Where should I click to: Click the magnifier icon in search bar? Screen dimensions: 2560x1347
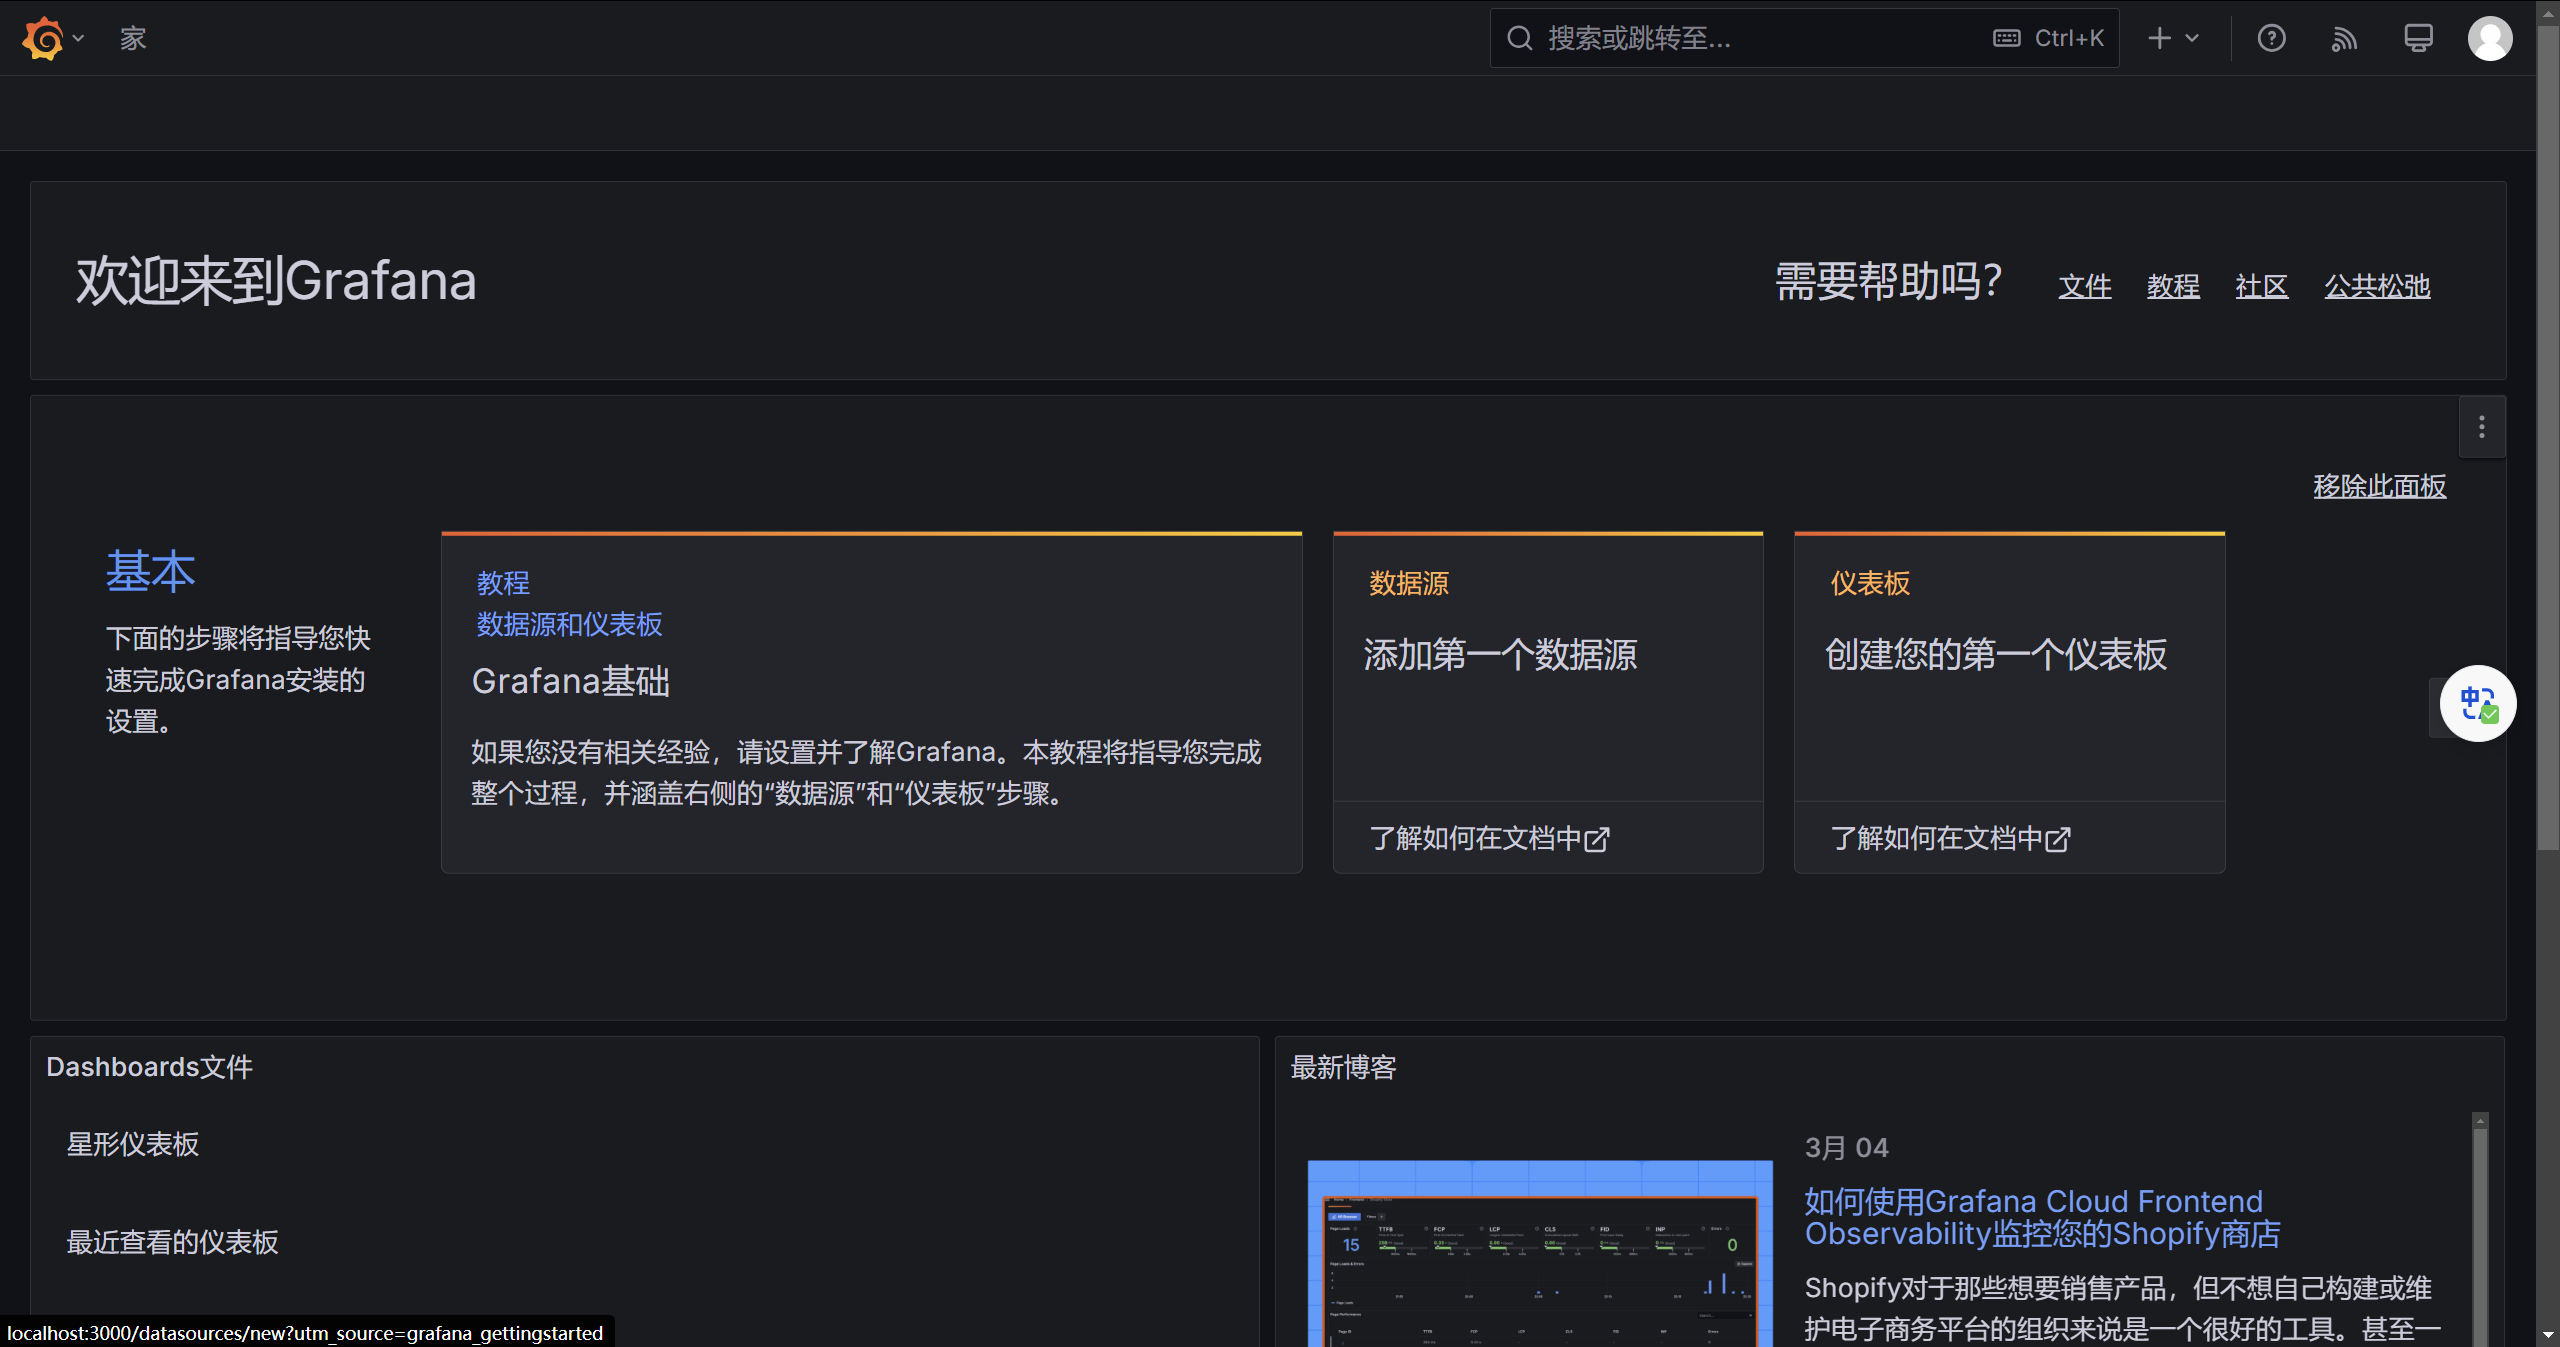point(1519,38)
